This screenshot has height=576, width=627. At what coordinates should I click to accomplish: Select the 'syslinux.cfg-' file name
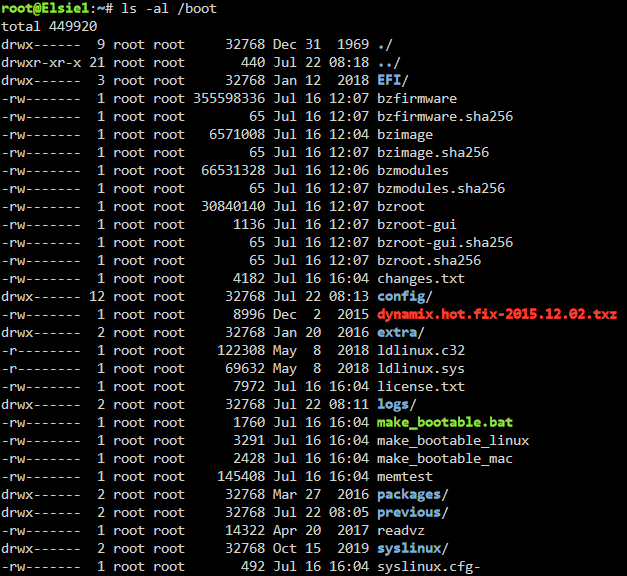click(429, 566)
